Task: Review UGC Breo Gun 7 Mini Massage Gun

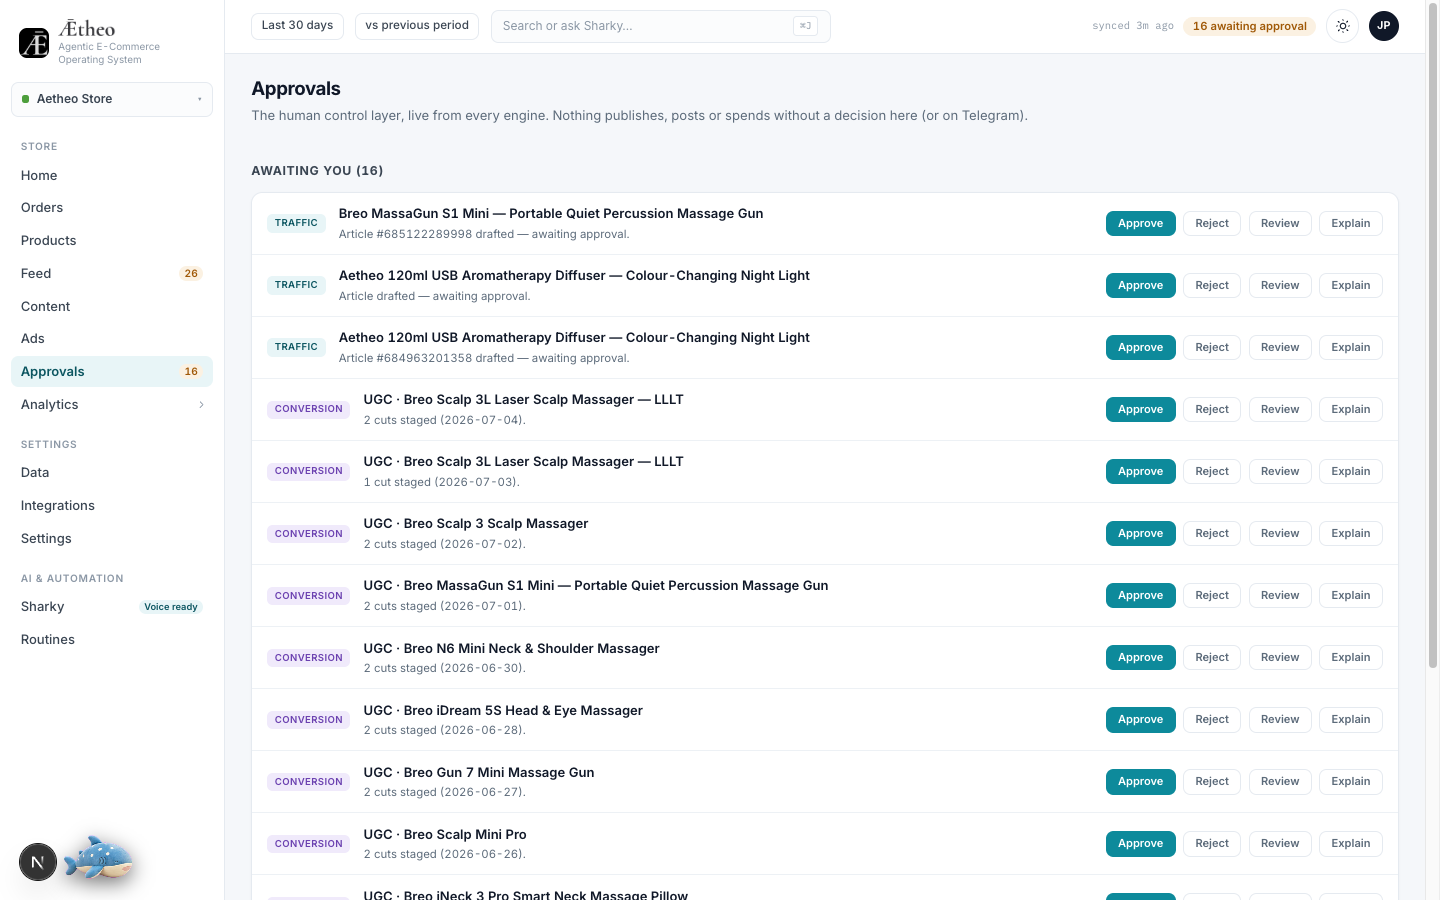Action: coord(1280,782)
